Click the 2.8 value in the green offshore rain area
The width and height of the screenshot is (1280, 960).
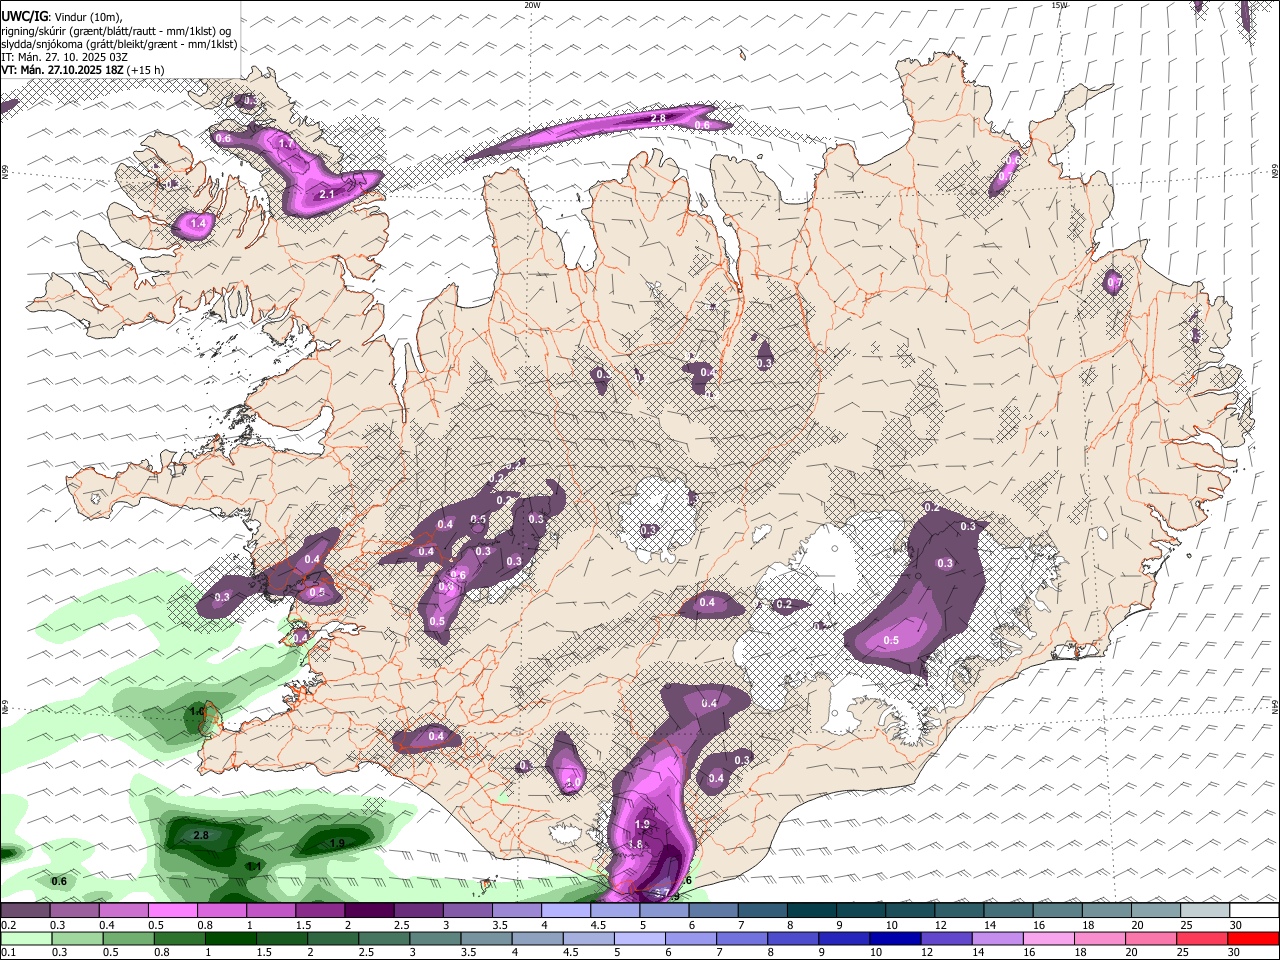point(201,835)
